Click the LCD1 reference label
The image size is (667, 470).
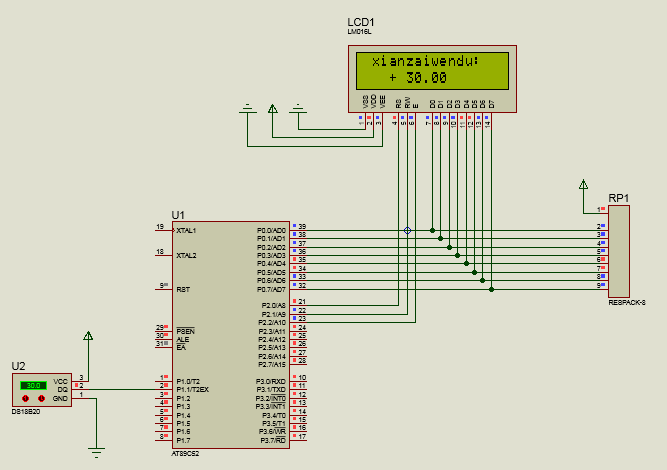click(x=360, y=22)
